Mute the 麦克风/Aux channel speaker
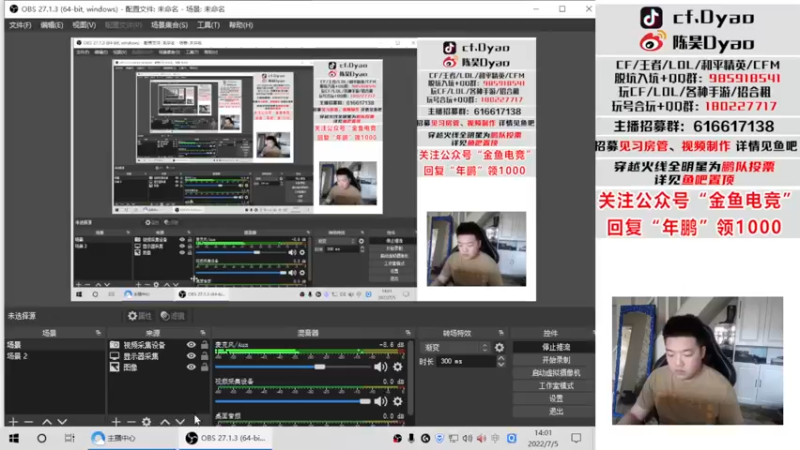Screen dimensions: 800x450 pos(380,366)
